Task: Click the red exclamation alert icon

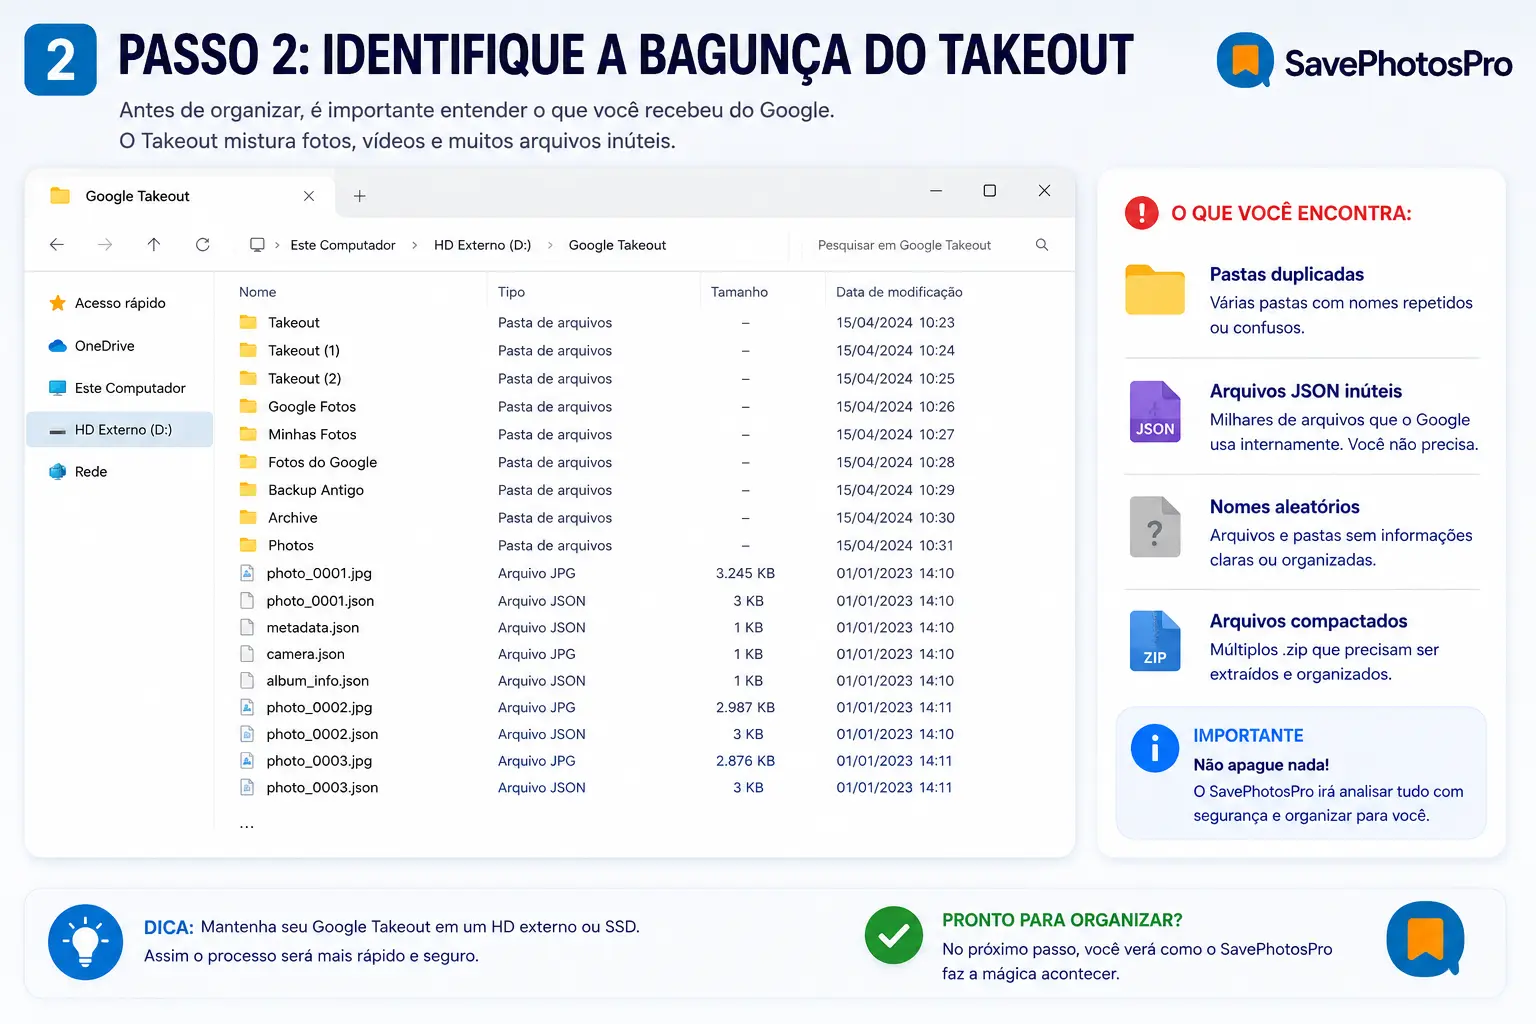Action: [1141, 213]
